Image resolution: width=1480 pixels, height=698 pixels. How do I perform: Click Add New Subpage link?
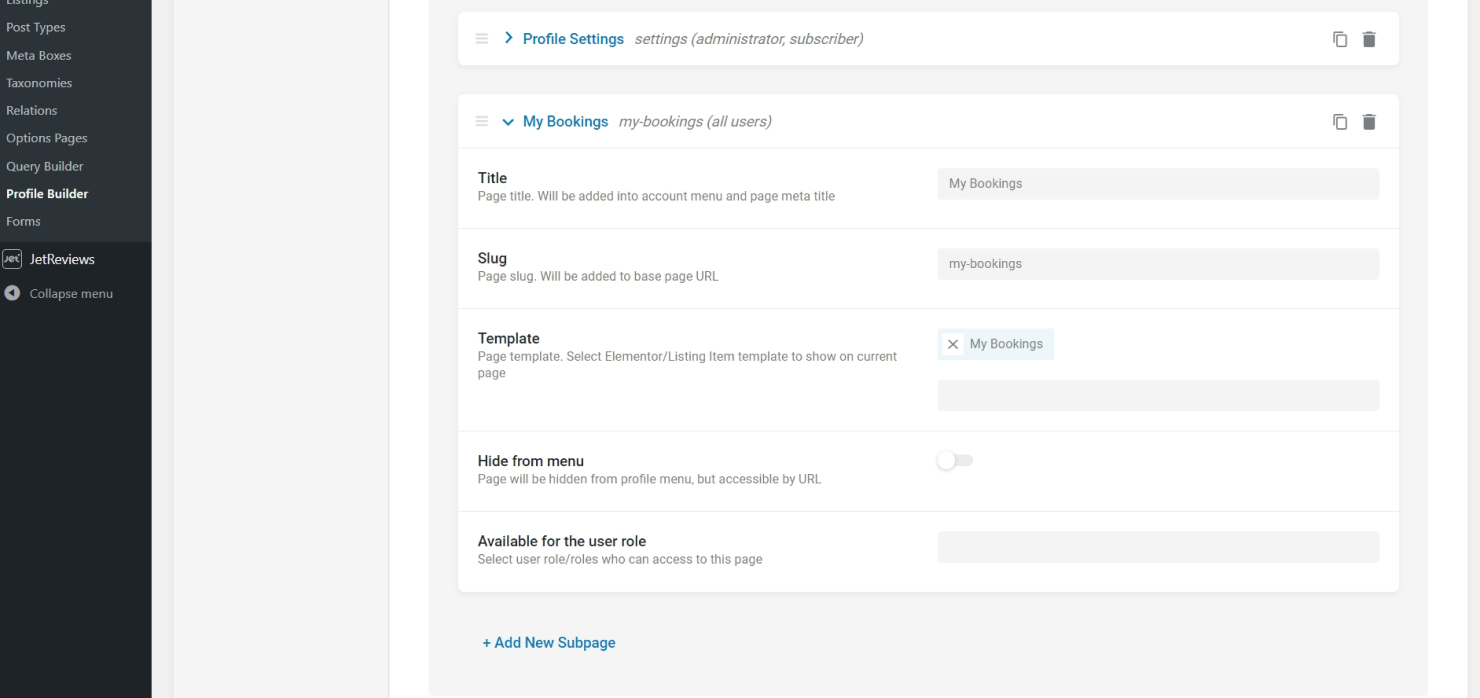coord(549,643)
